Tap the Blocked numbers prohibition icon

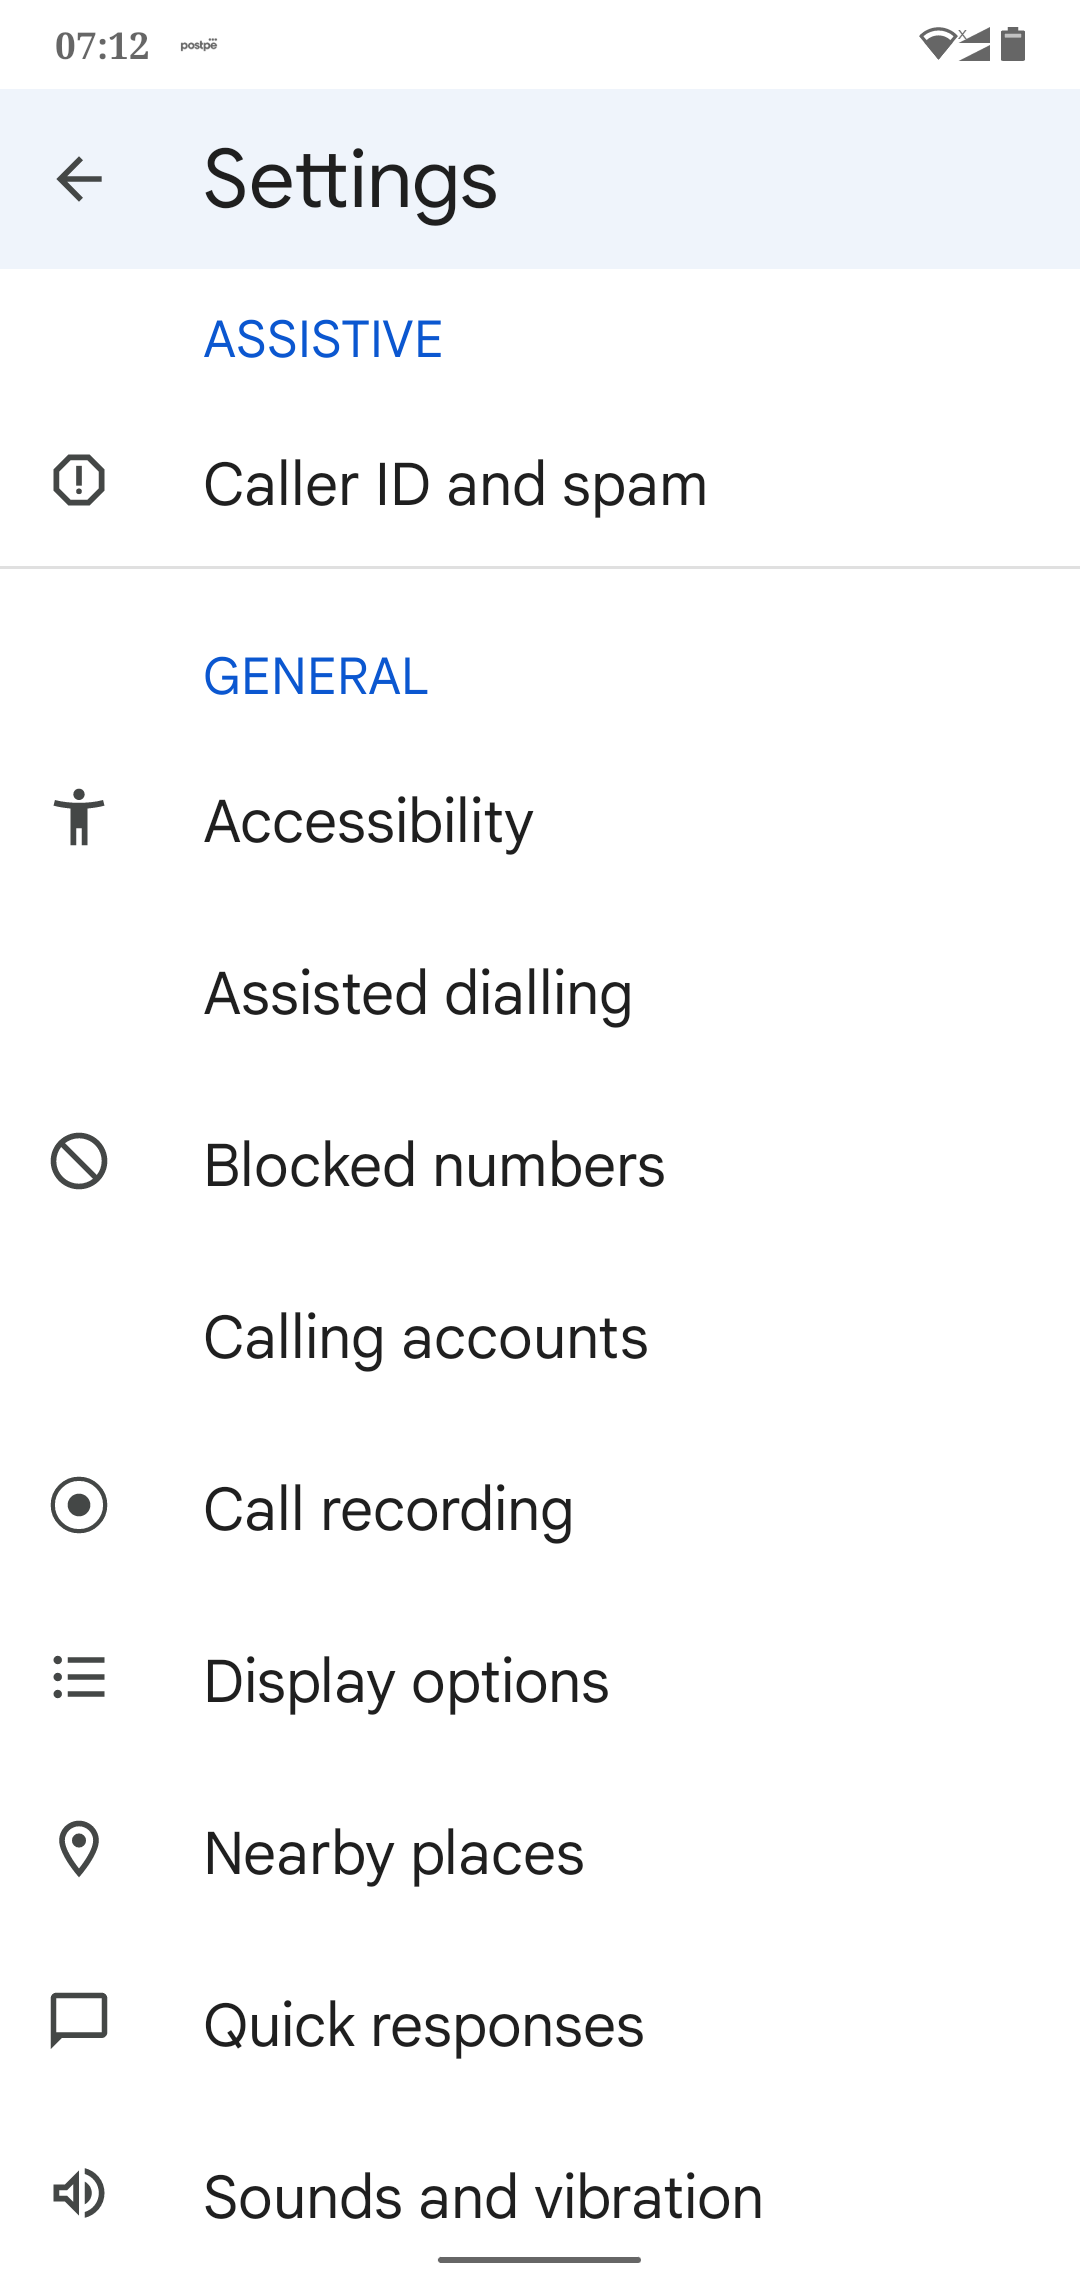(79, 1162)
